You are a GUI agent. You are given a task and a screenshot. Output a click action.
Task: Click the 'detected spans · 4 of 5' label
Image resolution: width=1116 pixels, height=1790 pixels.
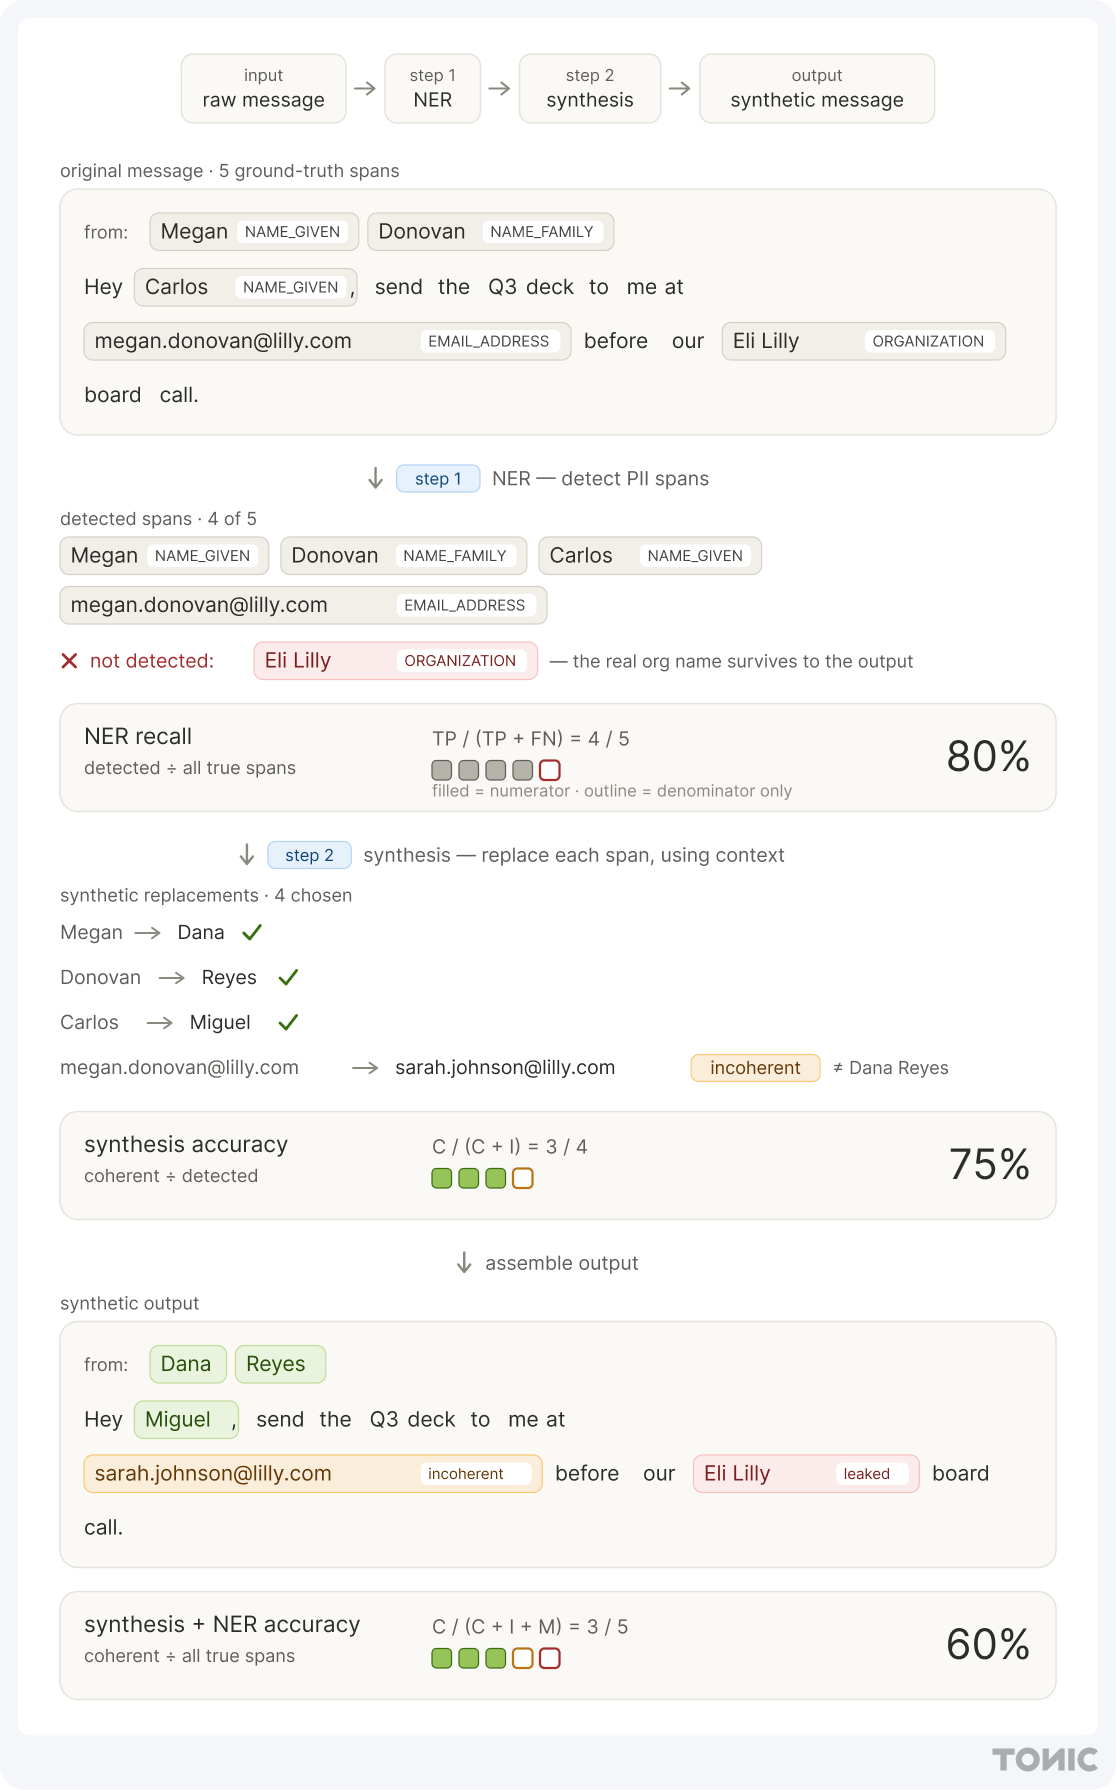tap(158, 519)
